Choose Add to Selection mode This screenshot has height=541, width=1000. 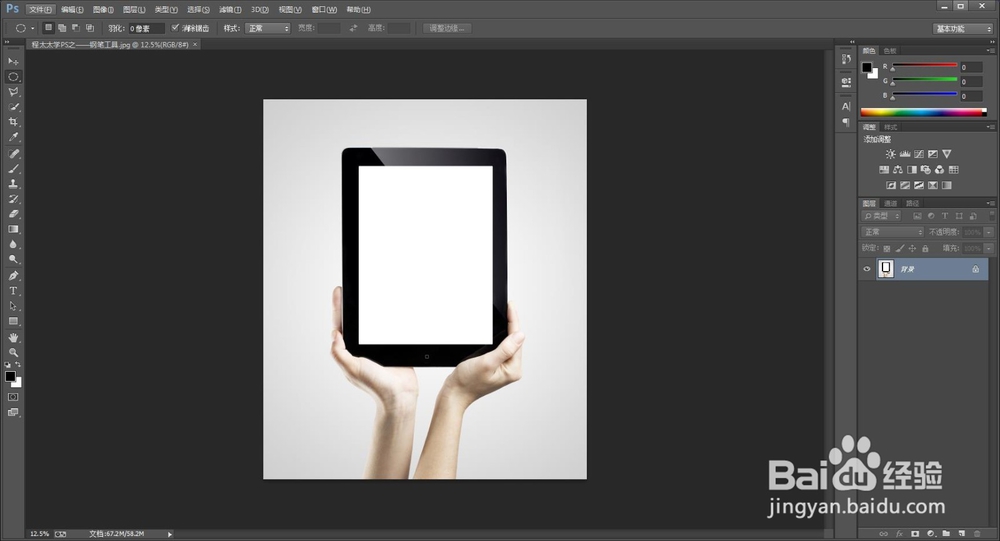pos(62,28)
